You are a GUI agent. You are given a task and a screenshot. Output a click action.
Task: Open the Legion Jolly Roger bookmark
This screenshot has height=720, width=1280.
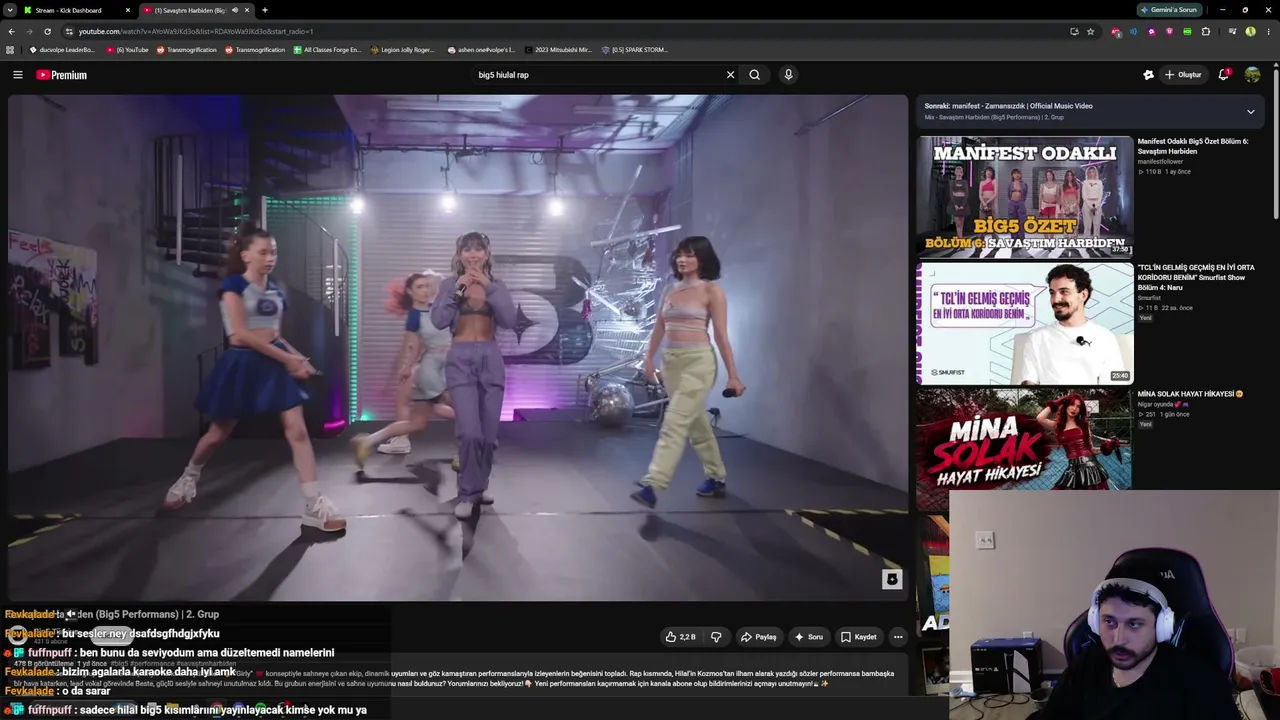tap(403, 49)
